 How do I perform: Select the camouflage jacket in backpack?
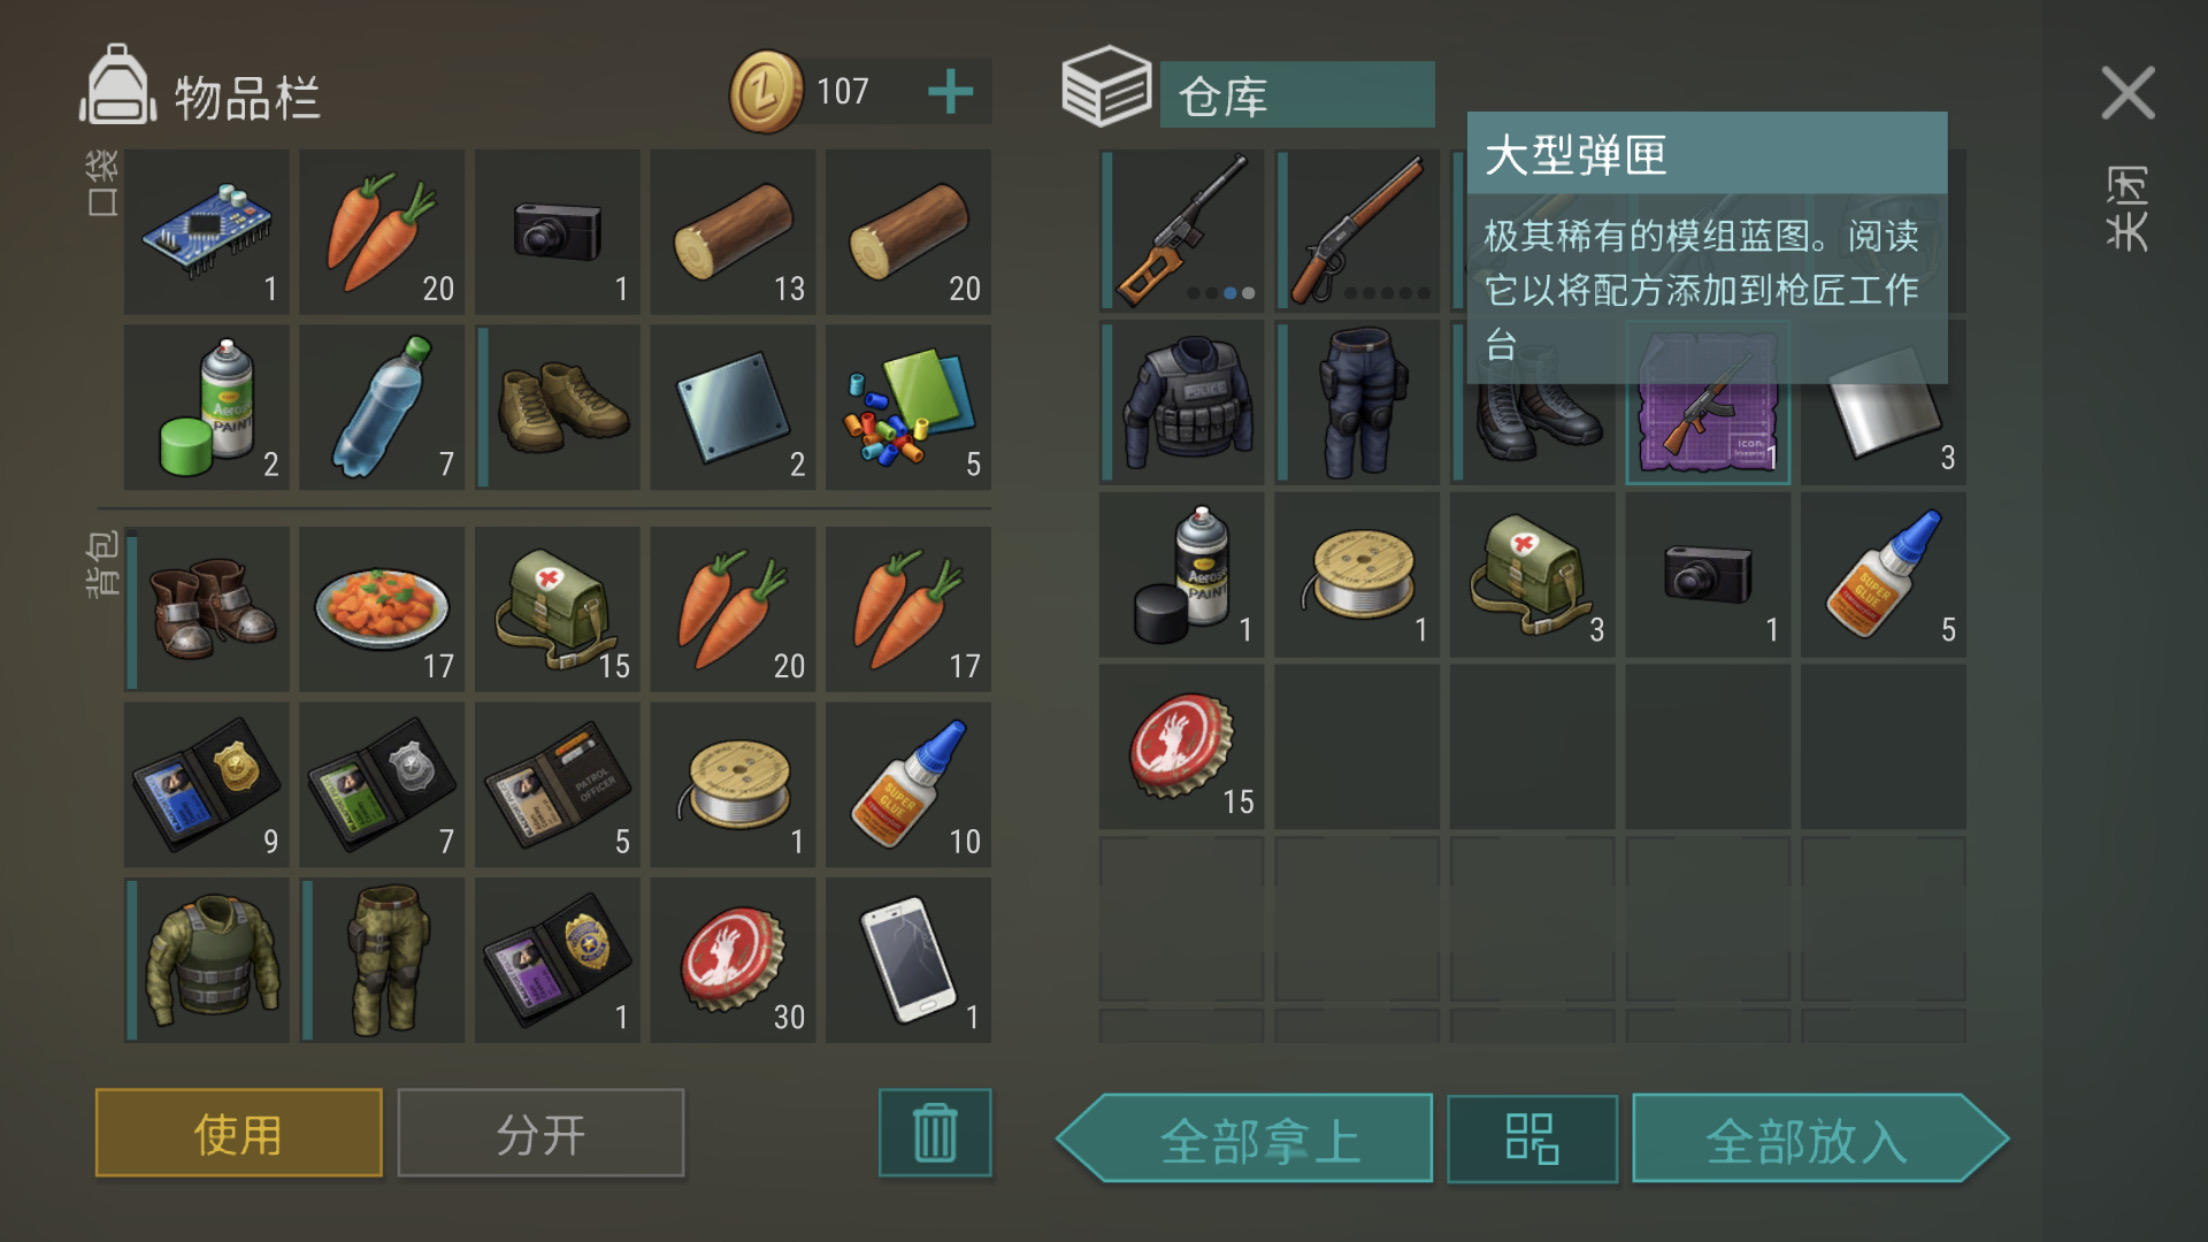pyautogui.click(x=207, y=960)
